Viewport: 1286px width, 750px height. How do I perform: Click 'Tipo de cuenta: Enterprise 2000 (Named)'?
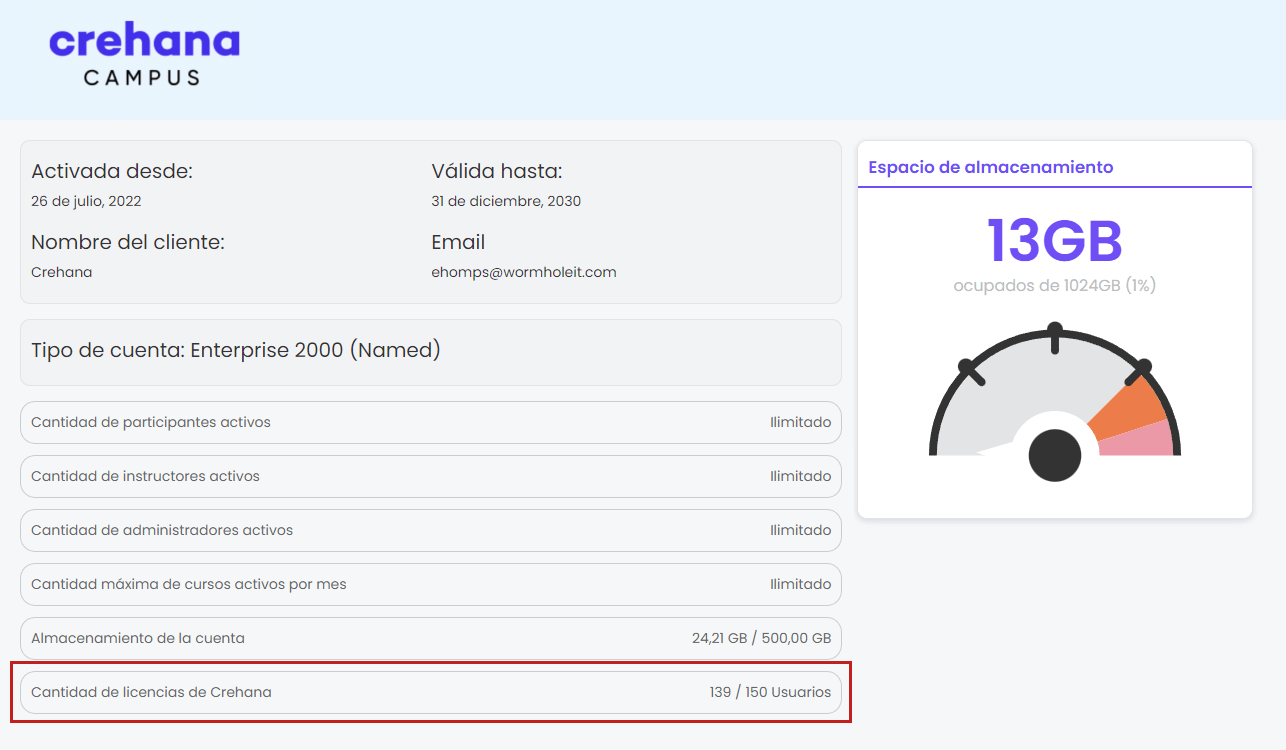pyautogui.click(x=236, y=350)
